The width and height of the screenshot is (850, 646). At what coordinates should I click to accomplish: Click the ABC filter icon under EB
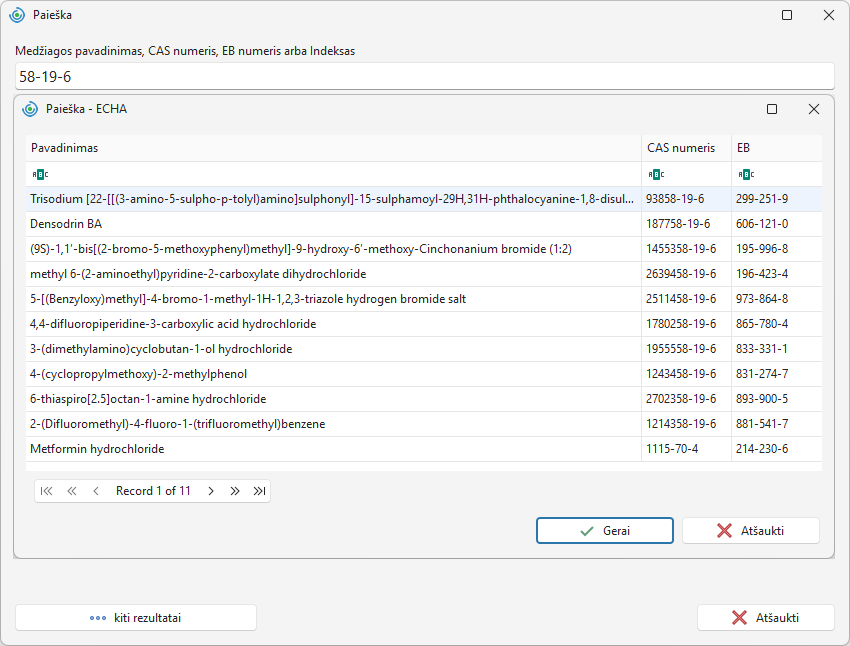click(x=746, y=175)
